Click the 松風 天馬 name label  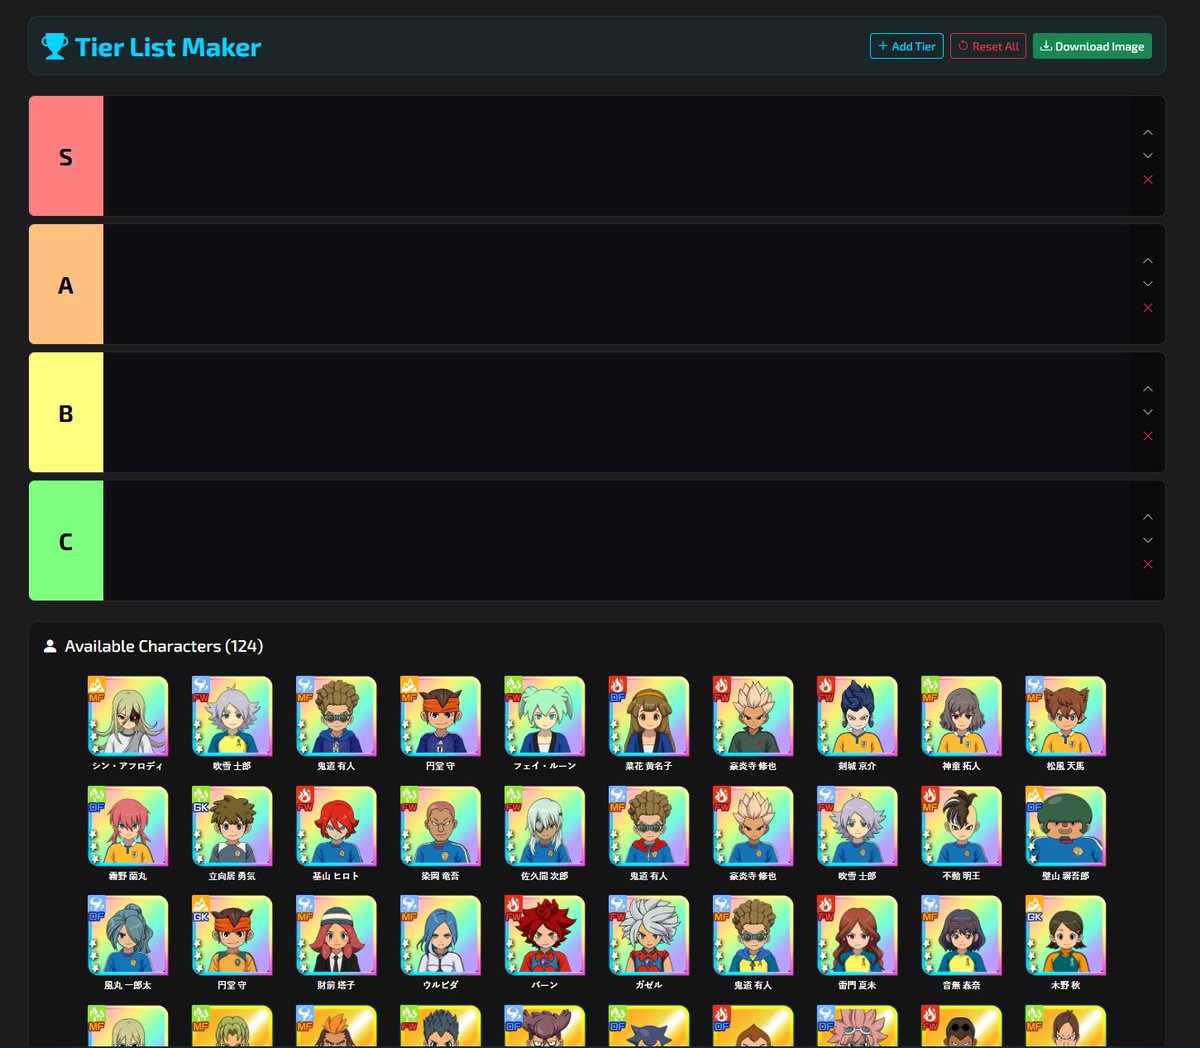pyautogui.click(x=1065, y=766)
